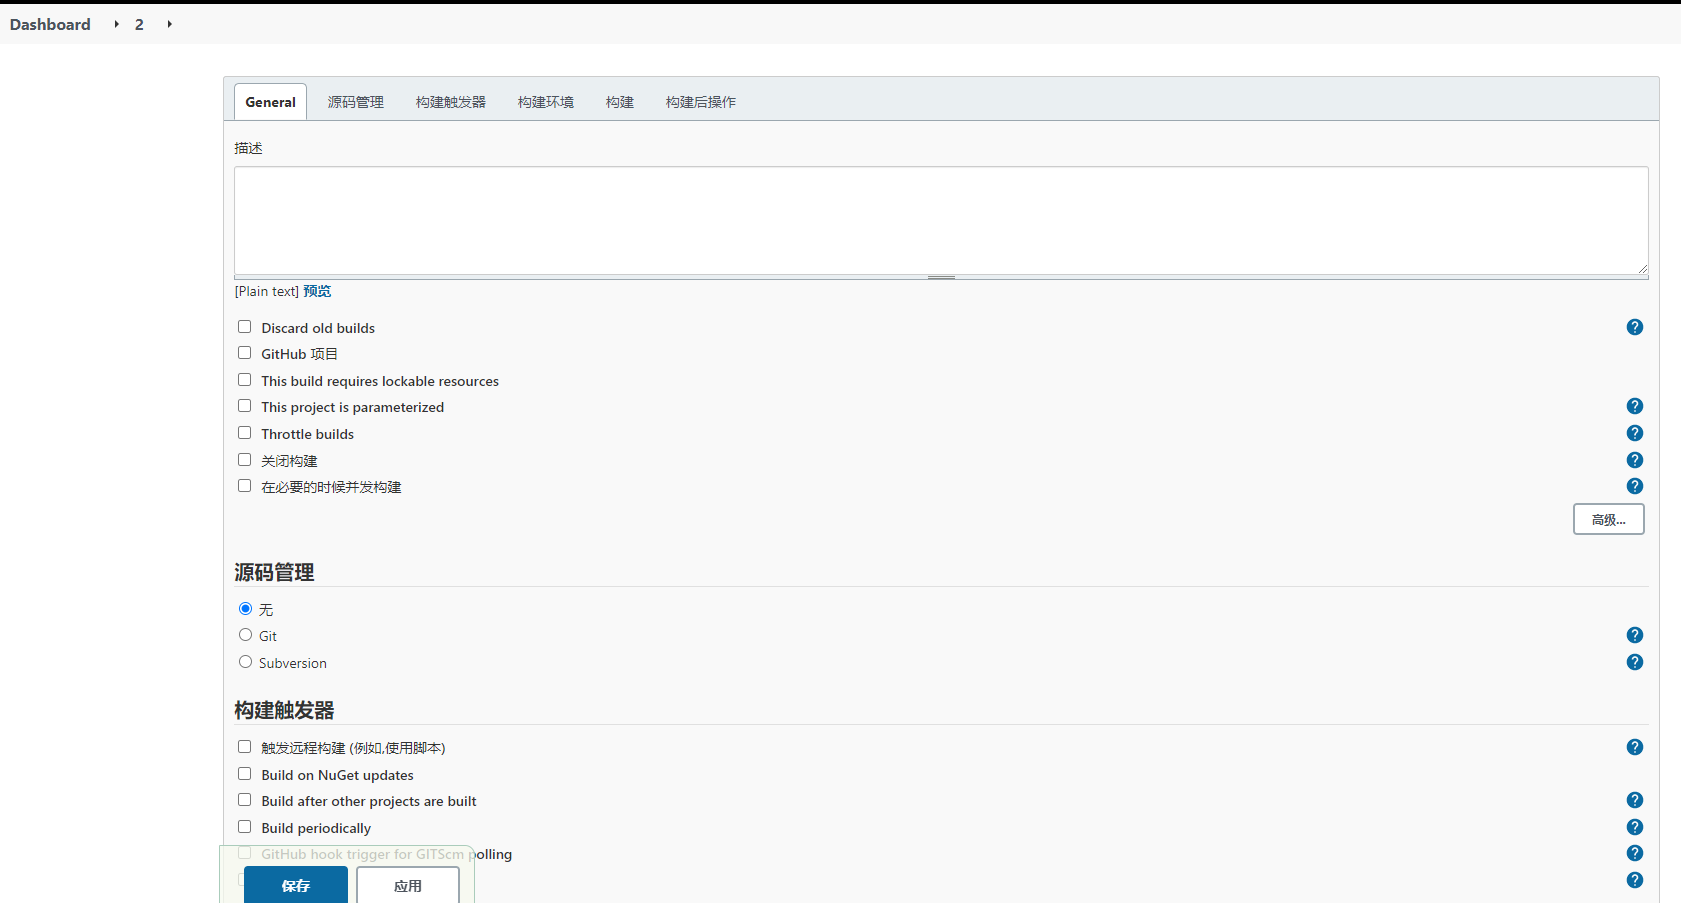
Task: Focus the 描述 text area
Action: point(941,221)
